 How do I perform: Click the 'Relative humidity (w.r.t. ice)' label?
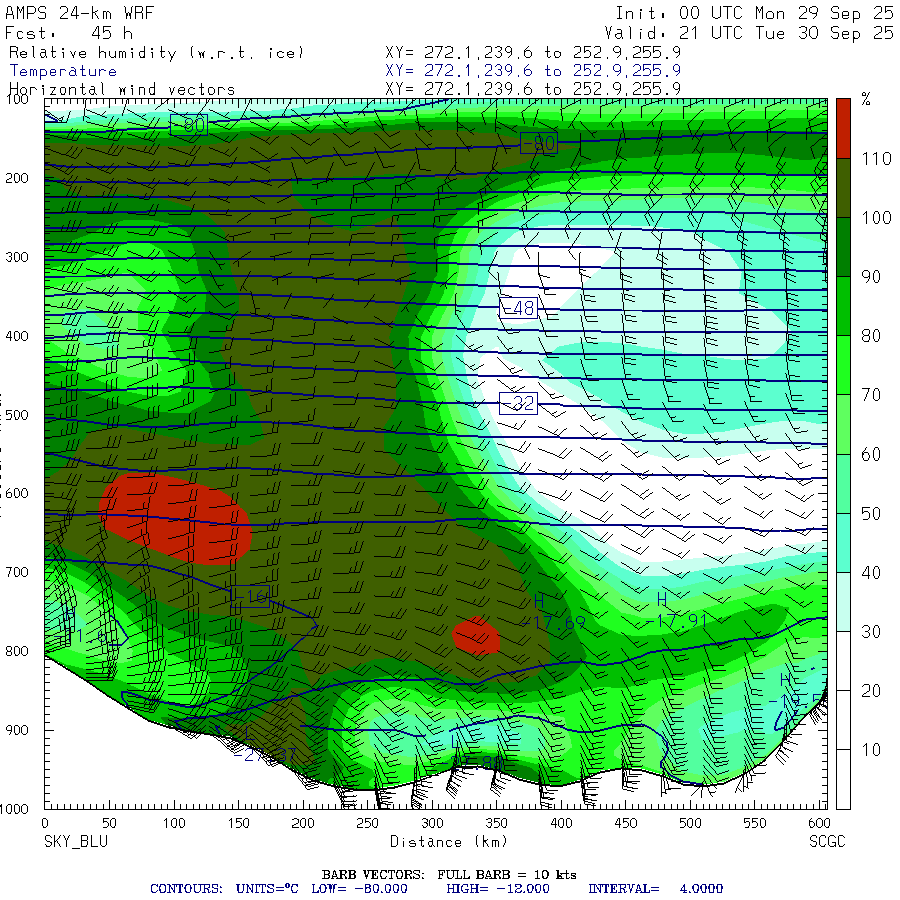coord(156,53)
